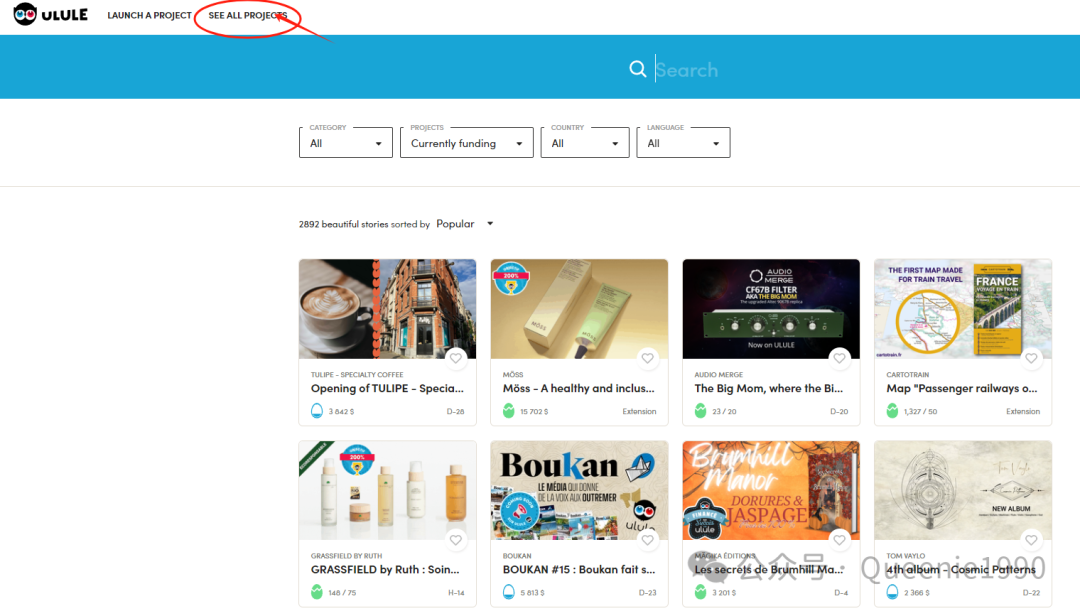
Task: Click the CARTOTRAIN creator label
Action: pos(908,375)
